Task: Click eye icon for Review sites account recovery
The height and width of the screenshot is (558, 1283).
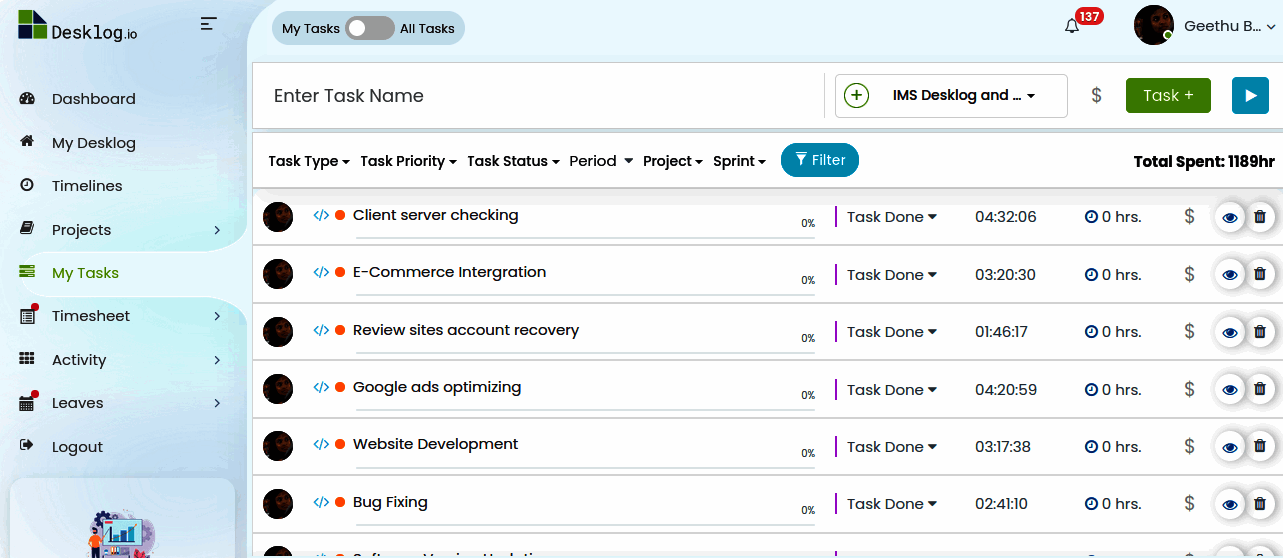Action: pyautogui.click(x=1230, y=332)
